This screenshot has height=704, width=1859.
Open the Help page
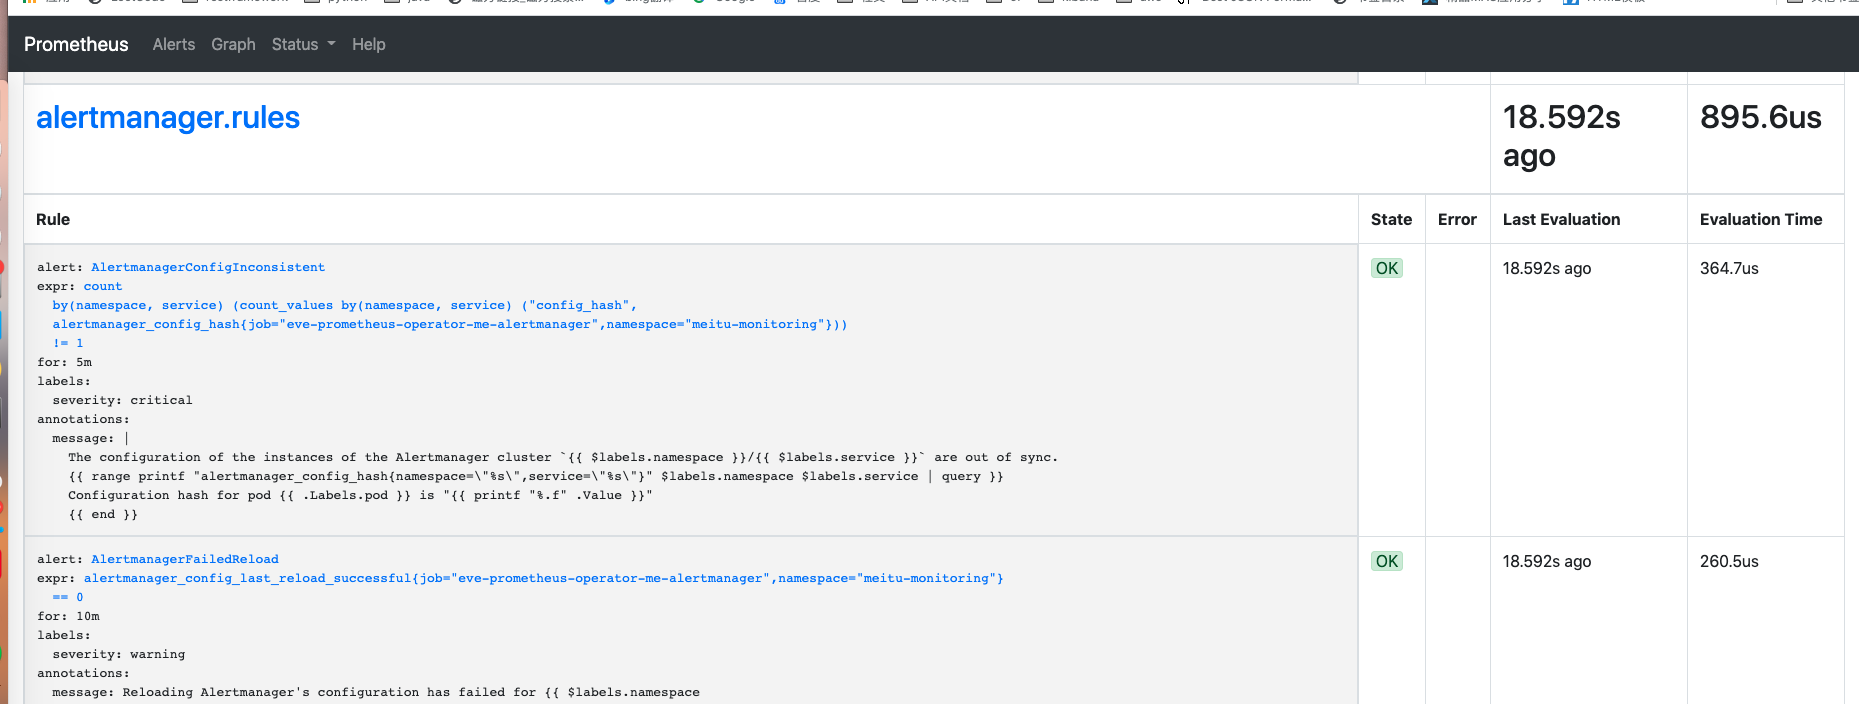click(x=368, y=44)
